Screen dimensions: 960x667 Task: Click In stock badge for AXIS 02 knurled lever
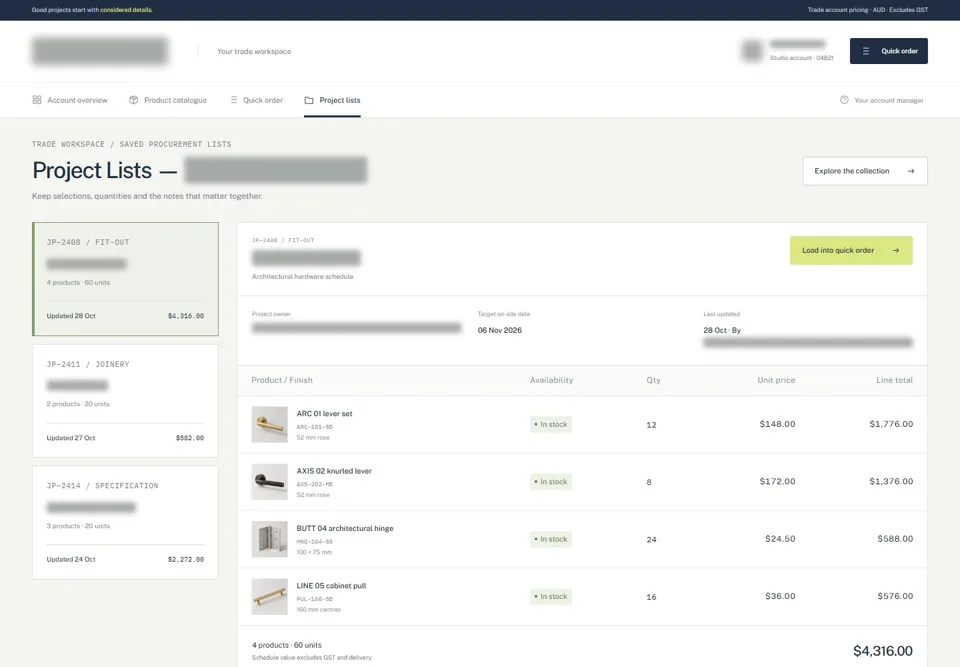click(x=551, y=481)
